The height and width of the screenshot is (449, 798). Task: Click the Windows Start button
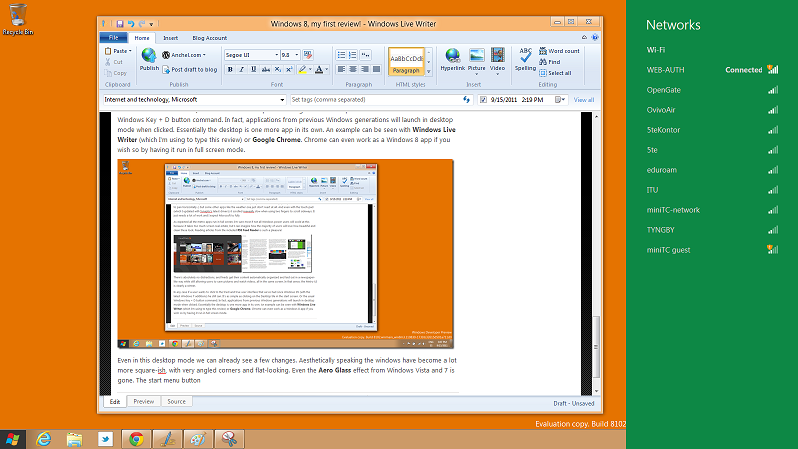[13, 439]
